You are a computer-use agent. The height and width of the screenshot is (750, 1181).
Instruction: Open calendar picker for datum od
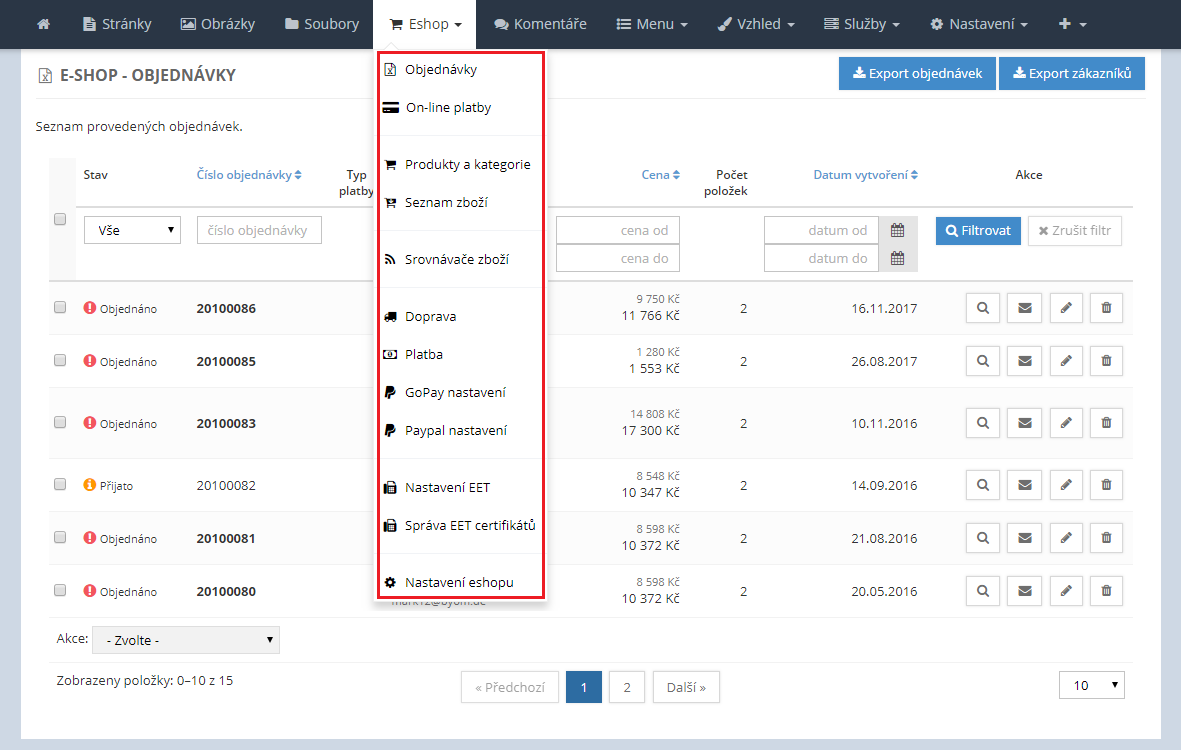(898, 230)
